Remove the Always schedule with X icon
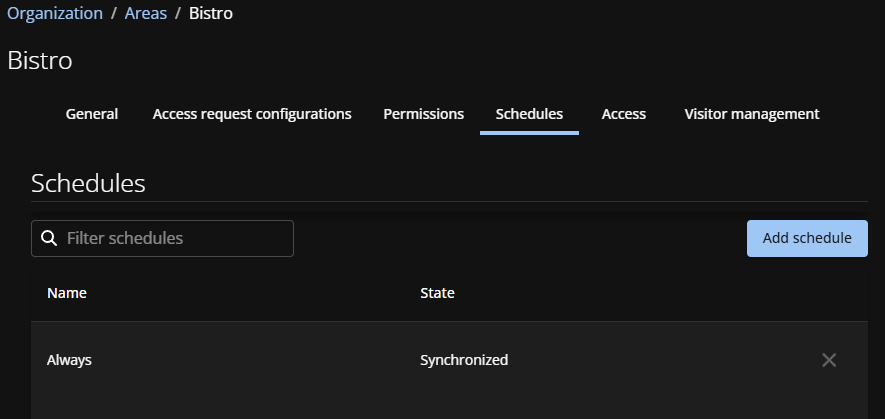This screenshot has width=885, height=419. point(828,360)
